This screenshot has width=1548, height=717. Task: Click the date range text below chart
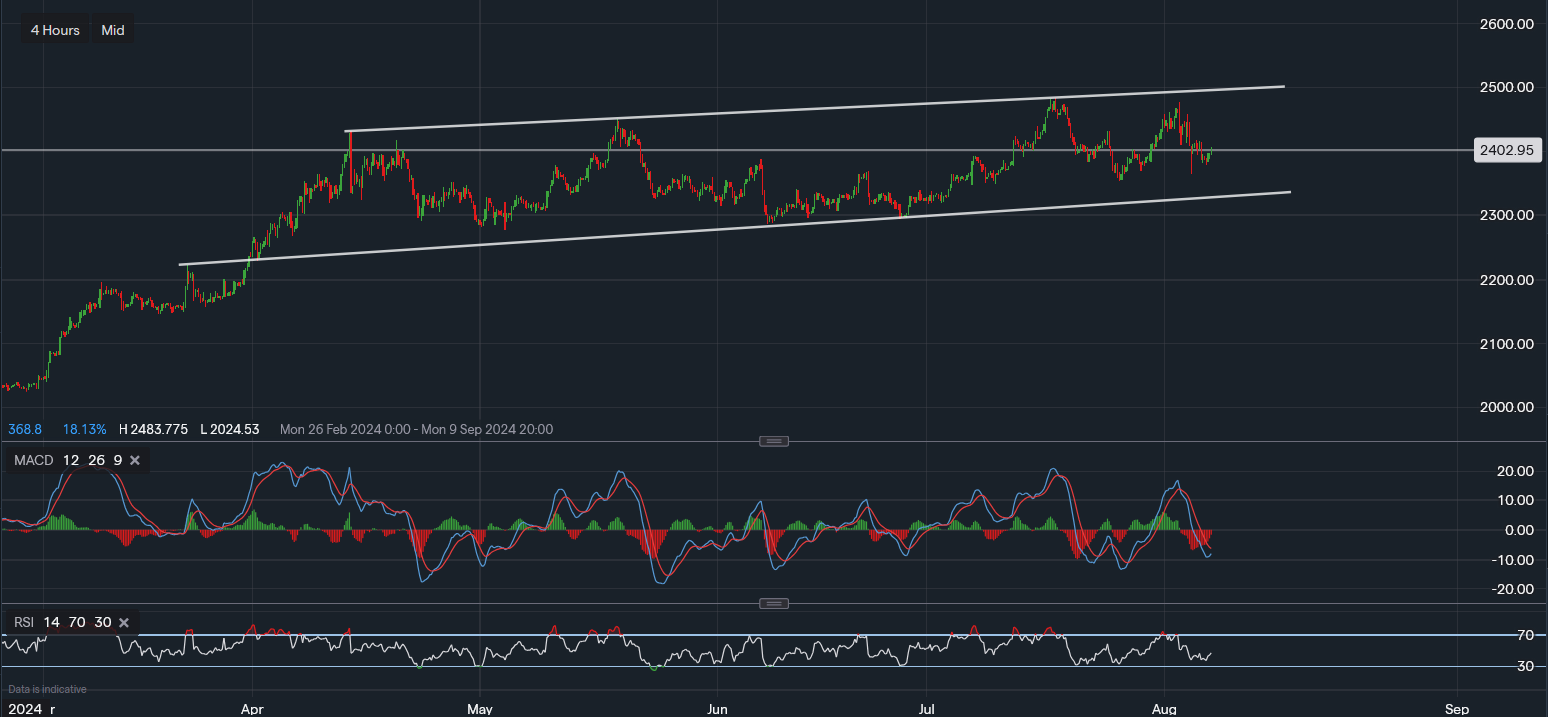pos(416,429)
